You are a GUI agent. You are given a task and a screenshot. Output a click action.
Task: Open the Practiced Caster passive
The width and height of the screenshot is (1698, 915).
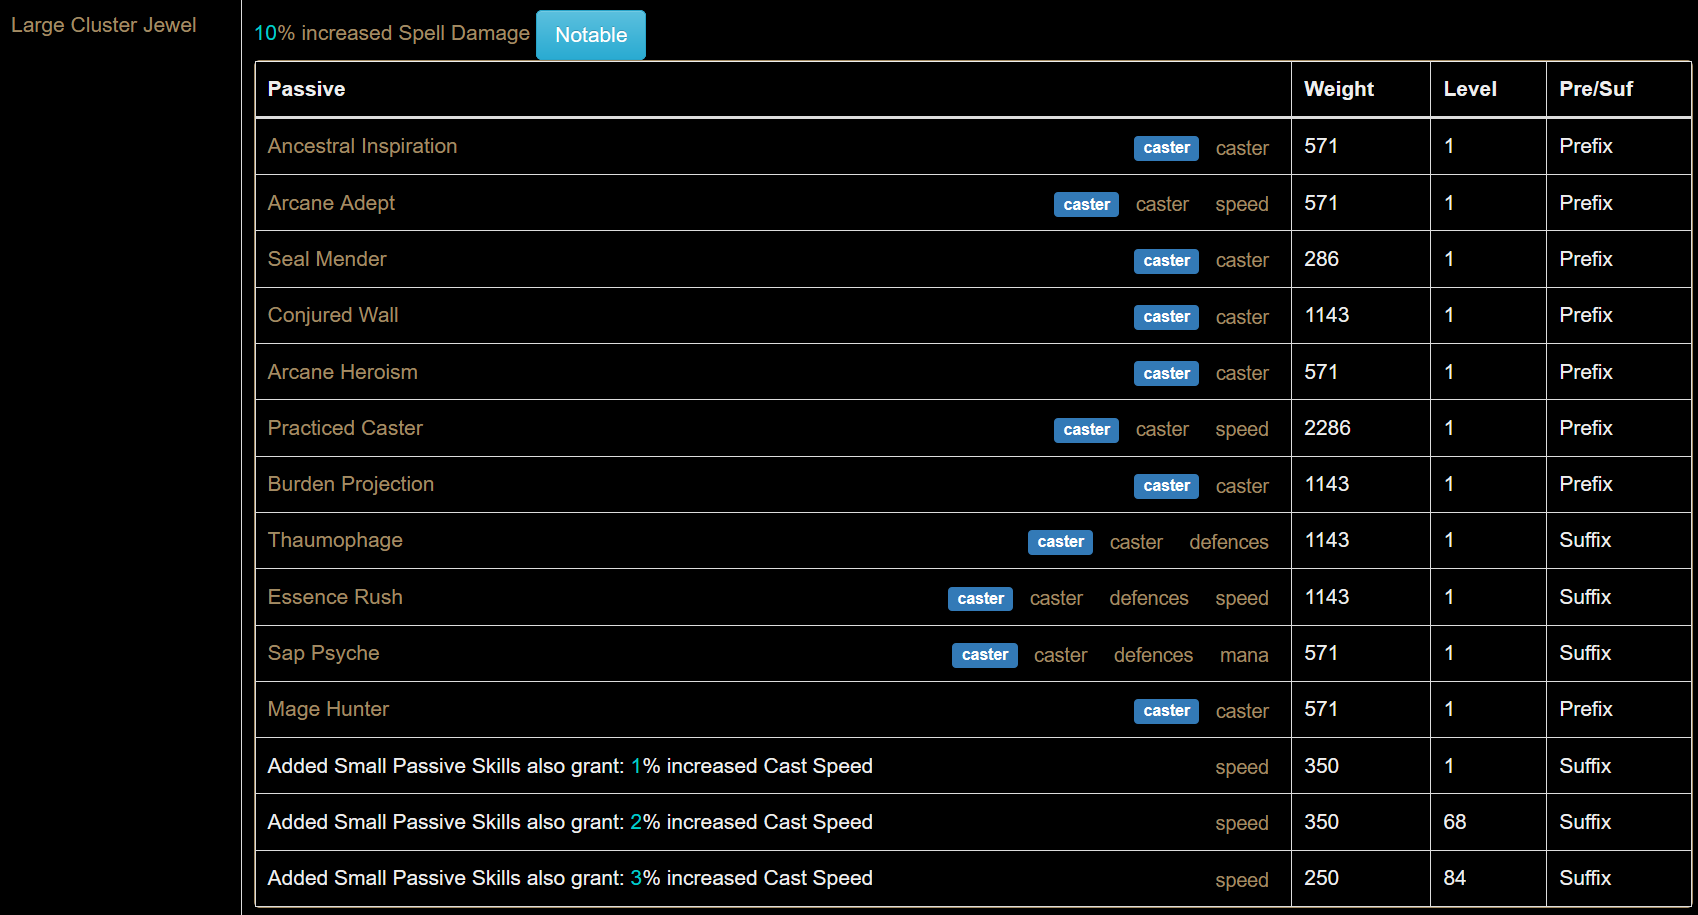click(345, 428)
